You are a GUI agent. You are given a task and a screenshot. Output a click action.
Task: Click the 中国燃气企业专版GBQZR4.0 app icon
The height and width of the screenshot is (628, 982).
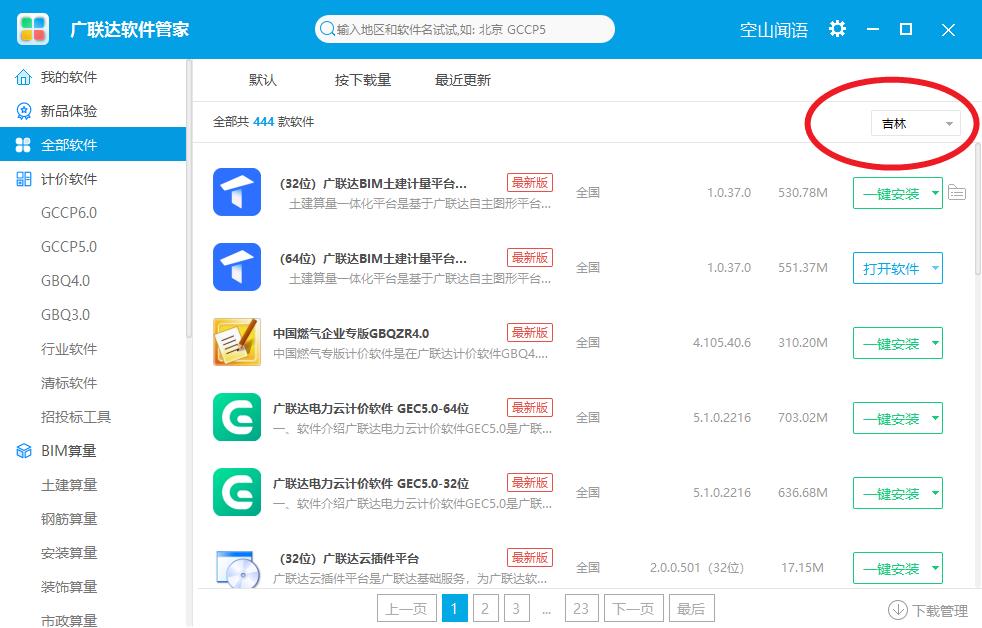tap(237, 342)
